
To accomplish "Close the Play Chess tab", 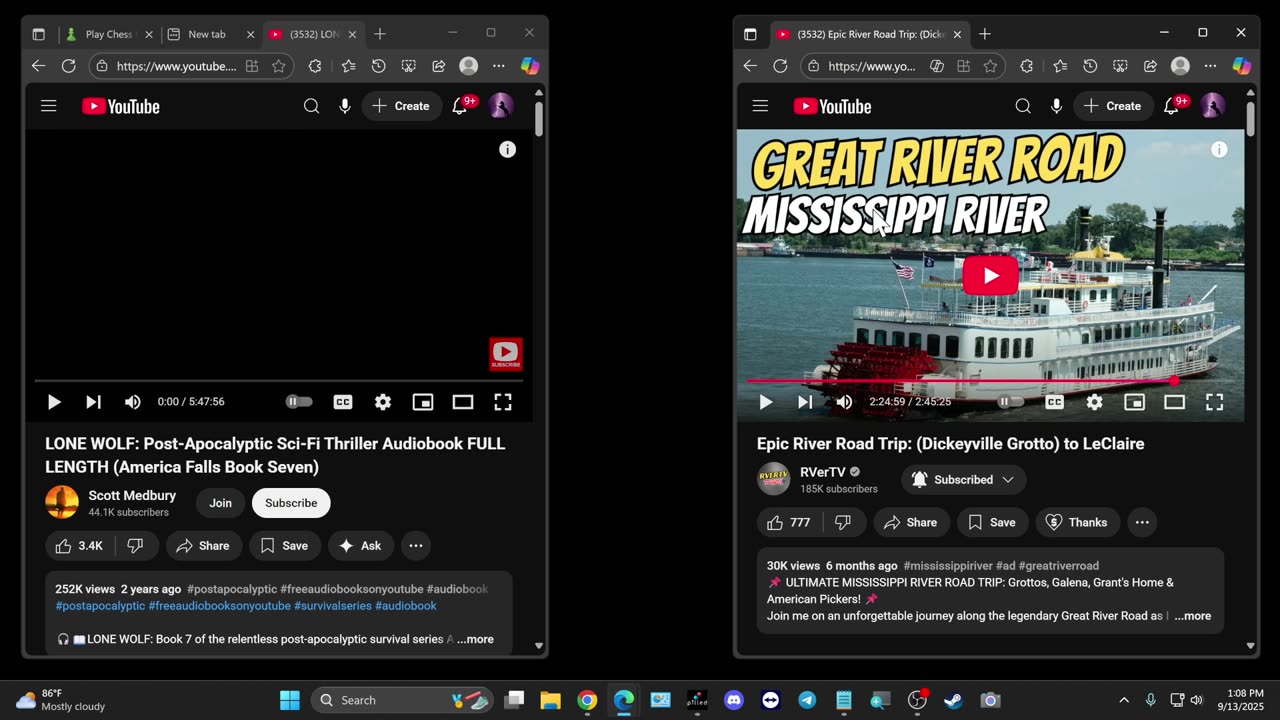I will [x=149, y=34].
